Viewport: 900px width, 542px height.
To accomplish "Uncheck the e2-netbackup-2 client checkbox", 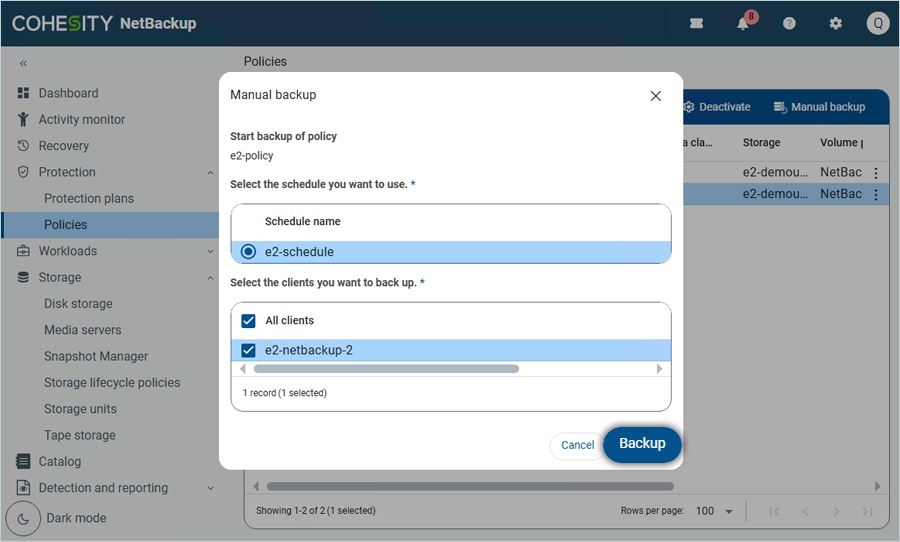I will tap(248, 350).
